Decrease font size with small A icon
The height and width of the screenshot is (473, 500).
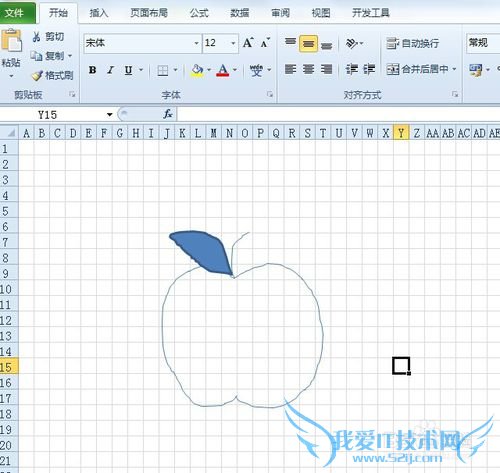pos(265,43)
